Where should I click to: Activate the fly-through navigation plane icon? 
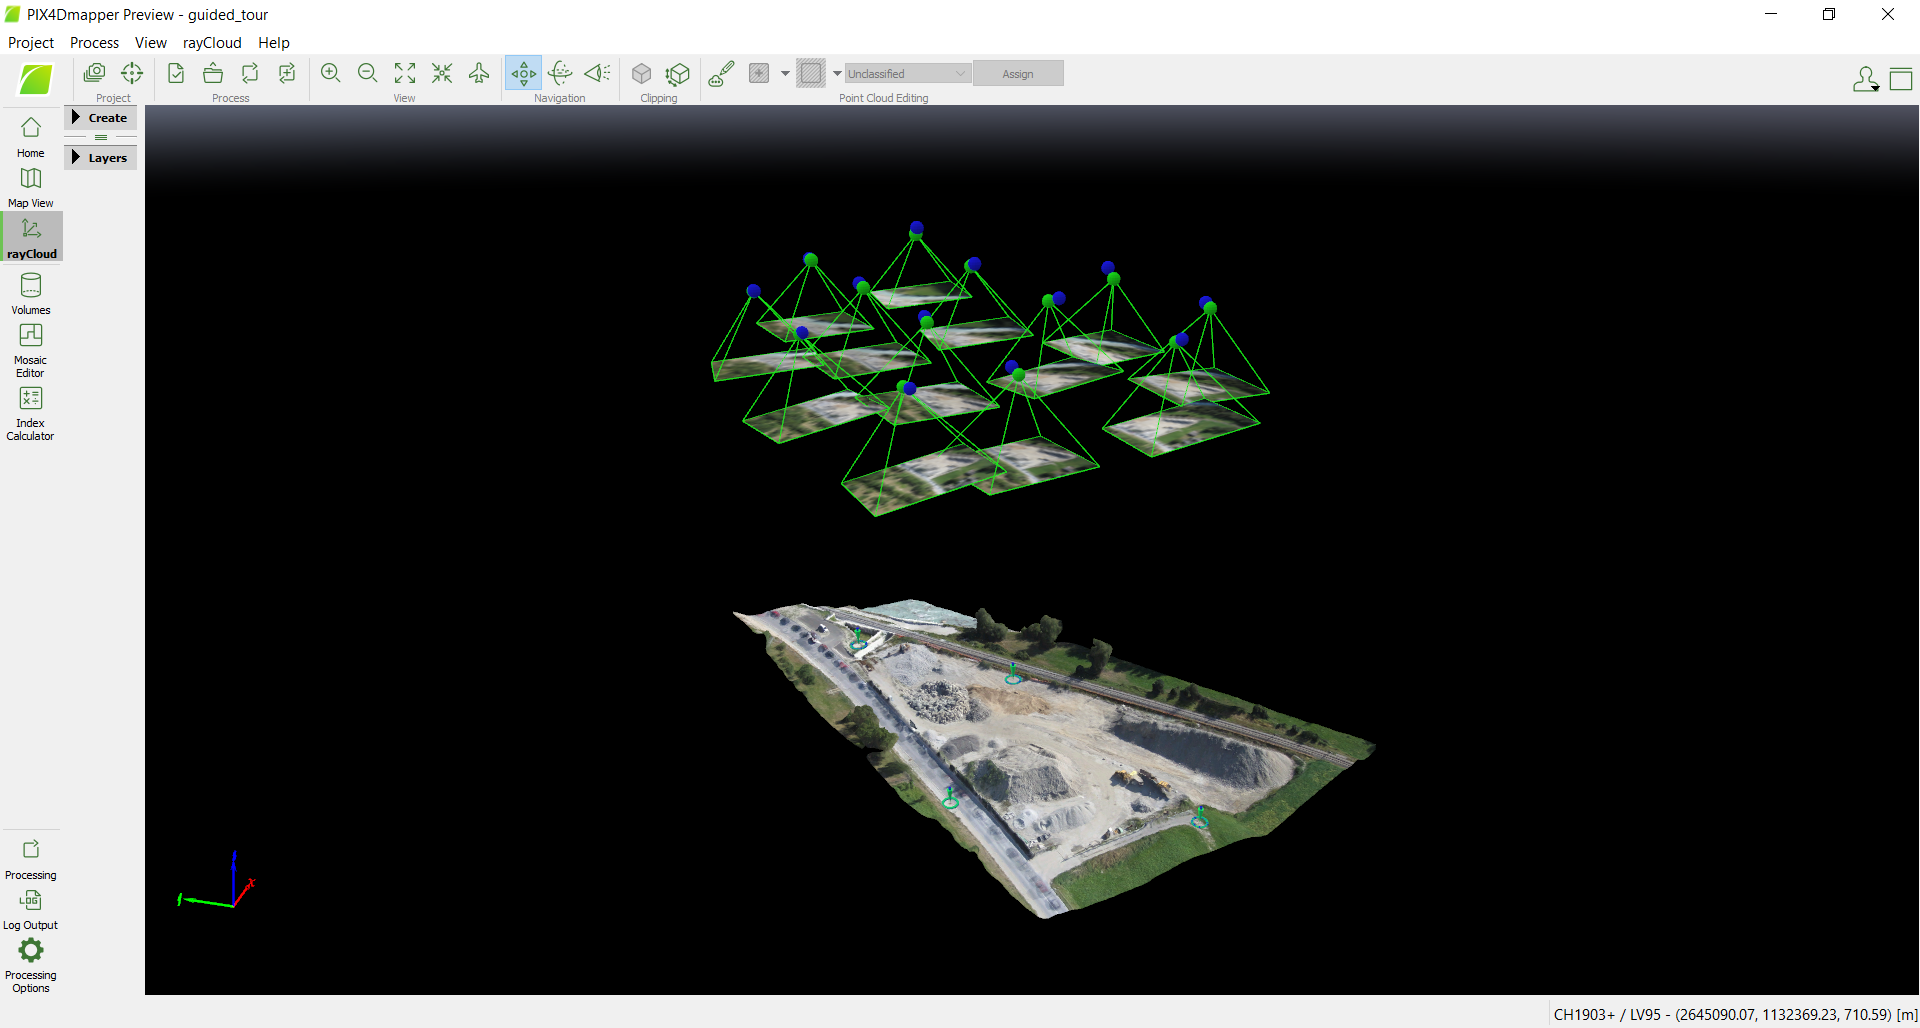point(478,73)
